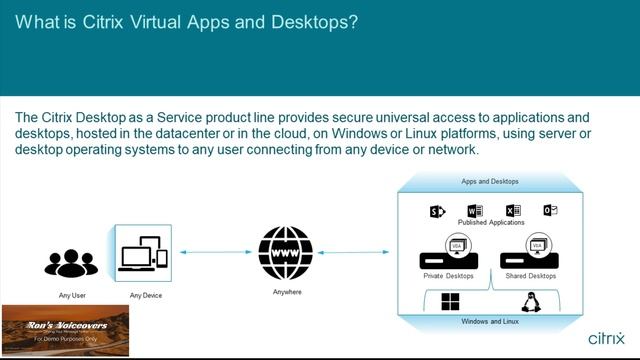Click the Linux penguin icon
Image resolution: width=640 pixels, height=360 pixels.
[531, 302]
